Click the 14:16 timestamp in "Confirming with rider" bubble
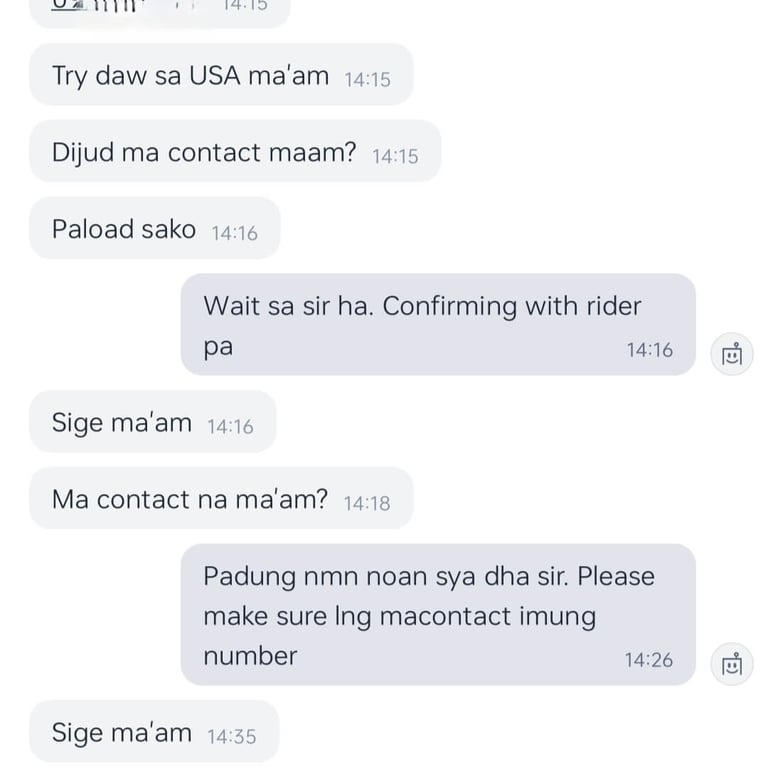Screen dimensions: 768x768 (x=650, y=350)
